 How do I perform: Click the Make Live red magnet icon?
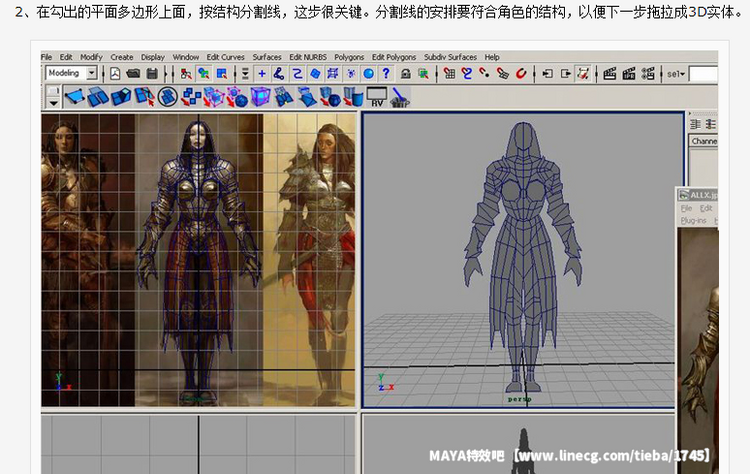click(521, 74)
